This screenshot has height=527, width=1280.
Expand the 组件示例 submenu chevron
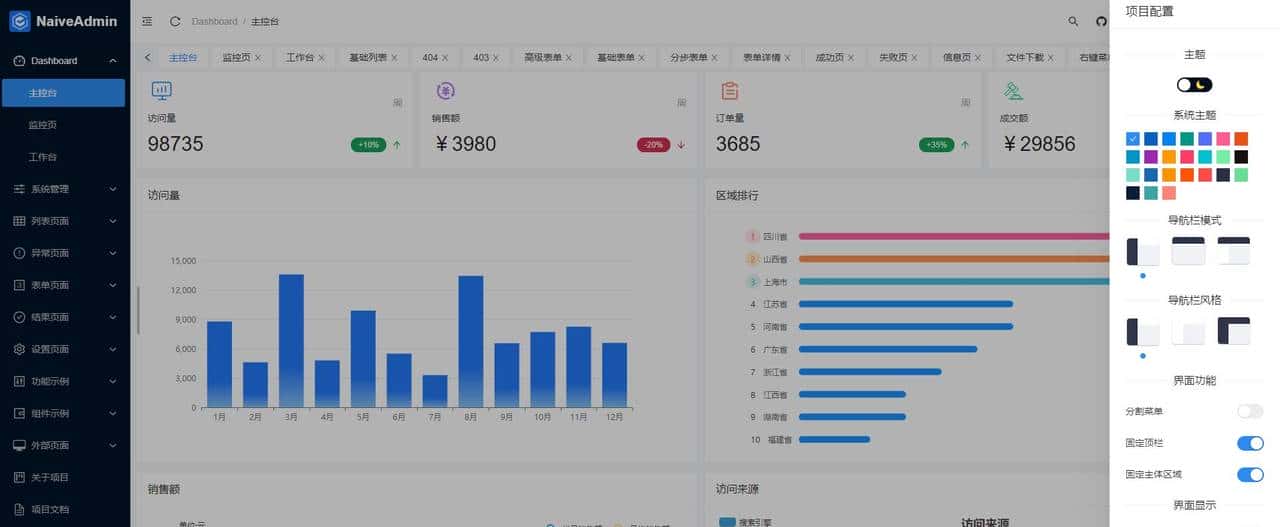[113, 413]
